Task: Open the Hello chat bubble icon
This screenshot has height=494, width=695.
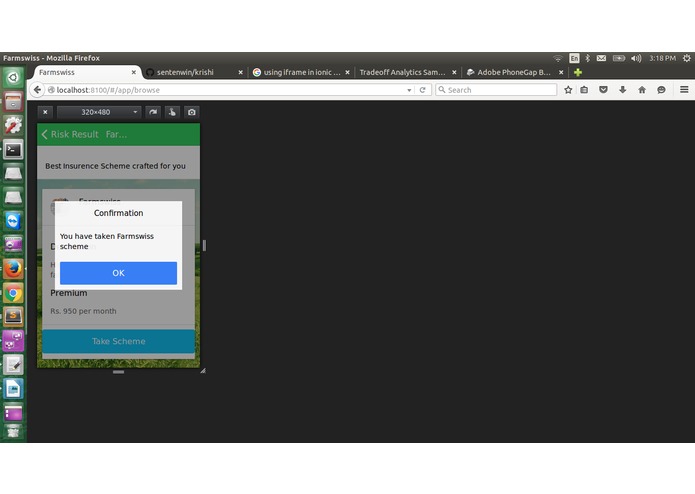Action: [x=661, y=90]
